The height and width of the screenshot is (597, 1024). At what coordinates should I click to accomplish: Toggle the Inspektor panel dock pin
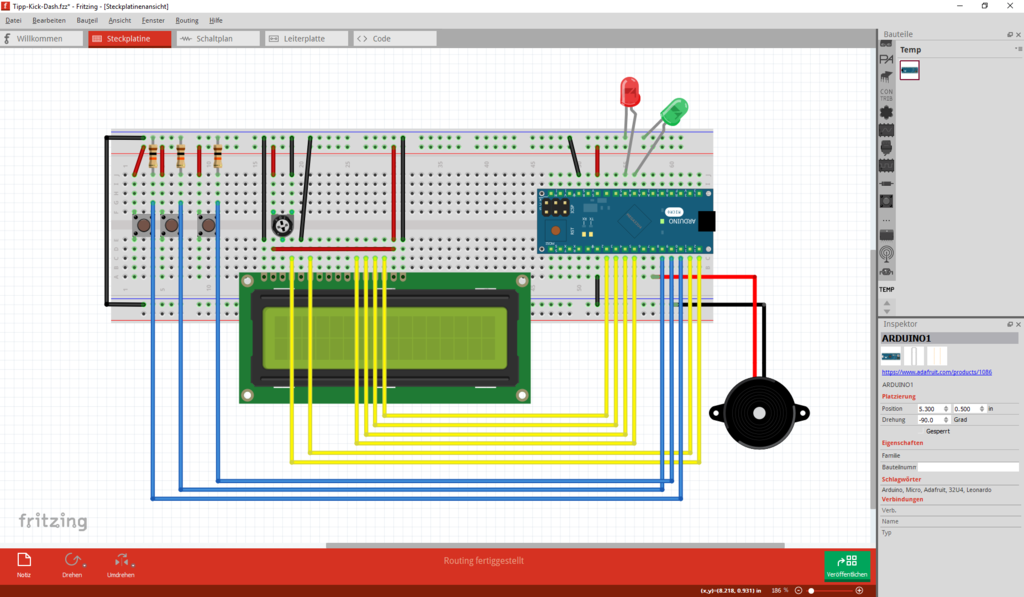(1010, 324)
